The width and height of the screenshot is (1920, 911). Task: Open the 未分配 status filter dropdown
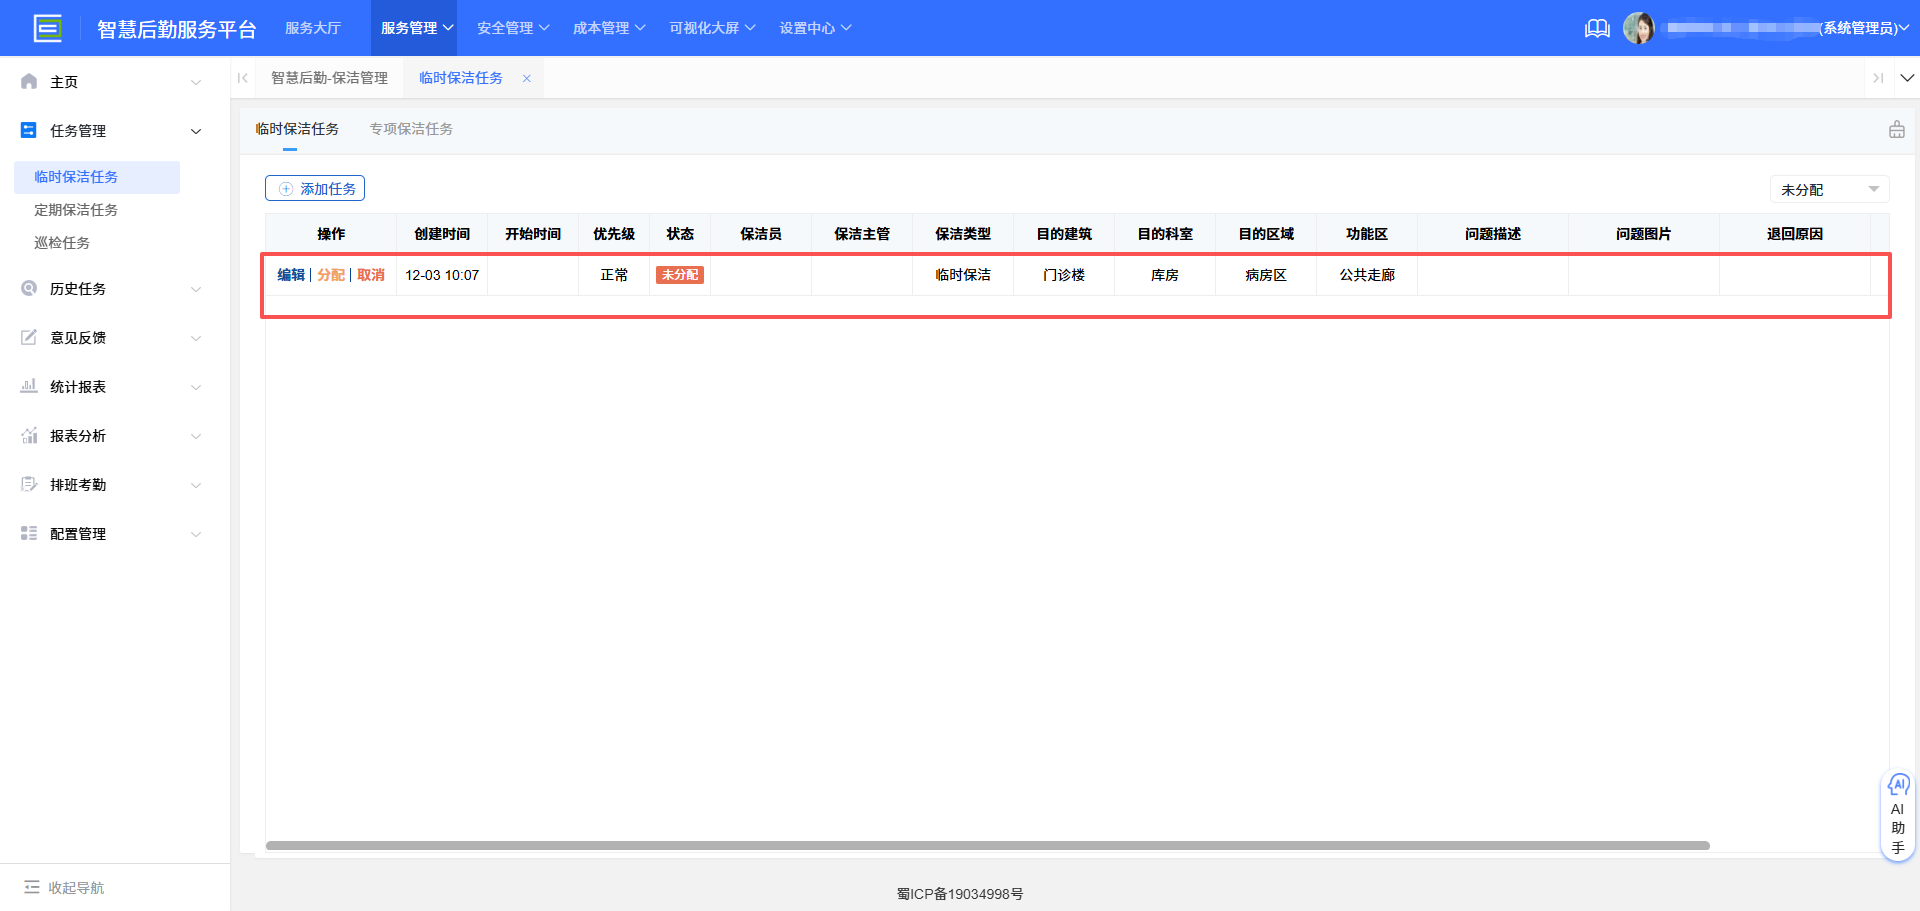click(1829, 189)
